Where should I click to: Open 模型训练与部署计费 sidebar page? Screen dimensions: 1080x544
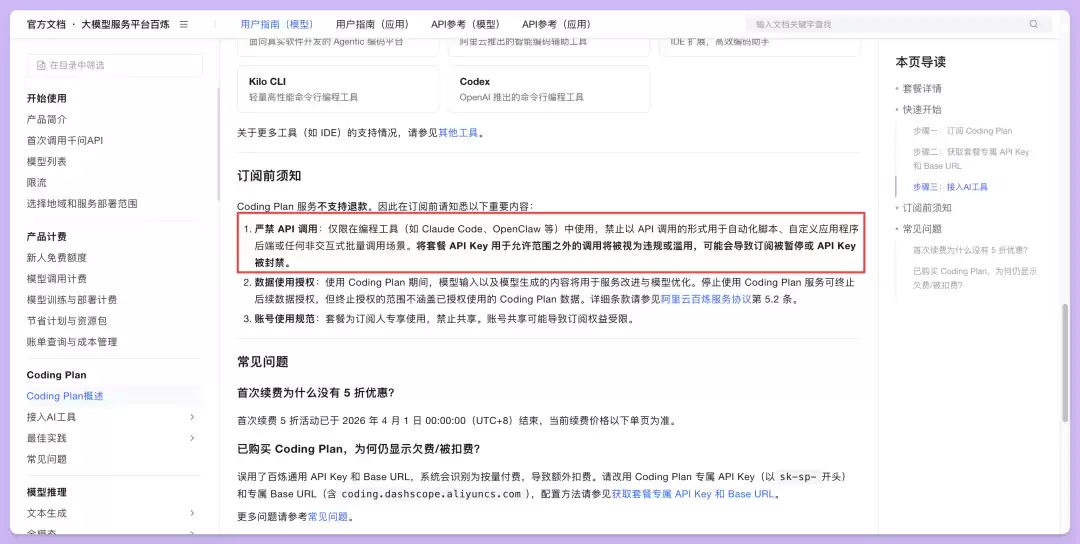point(72,300)
